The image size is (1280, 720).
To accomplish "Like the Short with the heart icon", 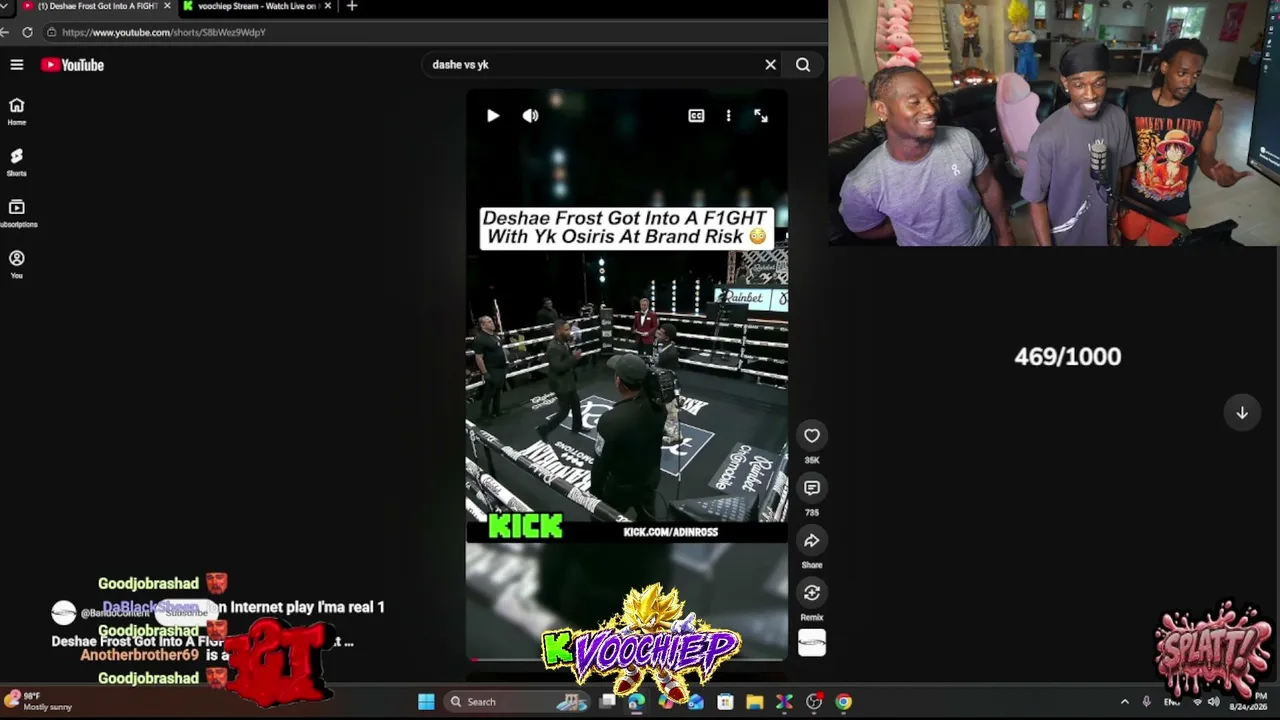I will click(x=812, y=436).
